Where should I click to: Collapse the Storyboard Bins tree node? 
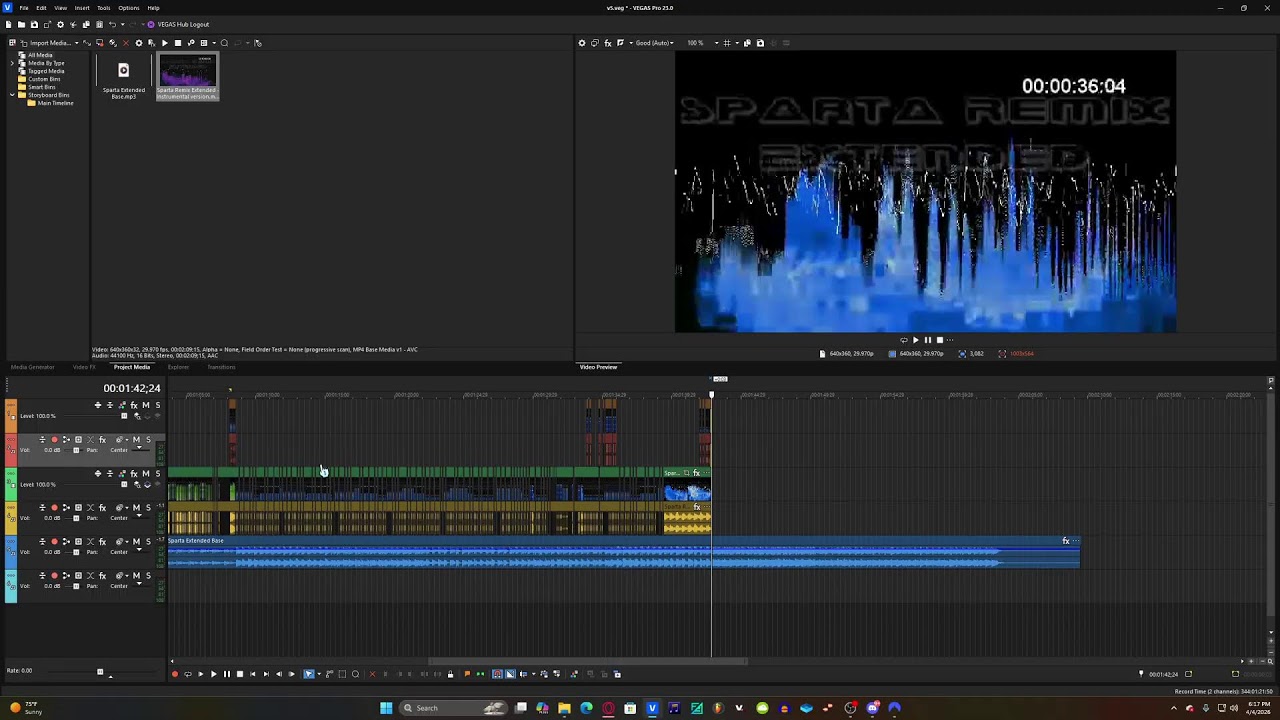pyautogui.click(x=12, y=95)
